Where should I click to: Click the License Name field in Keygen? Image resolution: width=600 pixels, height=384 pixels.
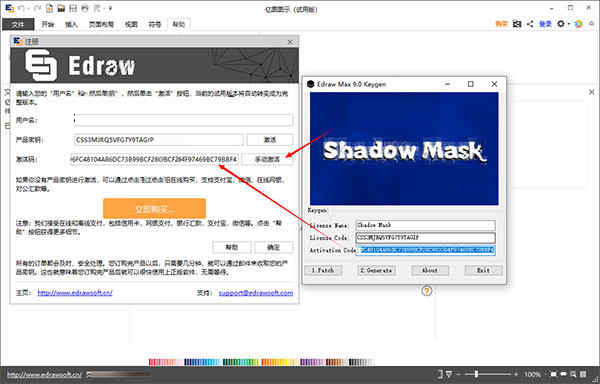pos(426,225)
